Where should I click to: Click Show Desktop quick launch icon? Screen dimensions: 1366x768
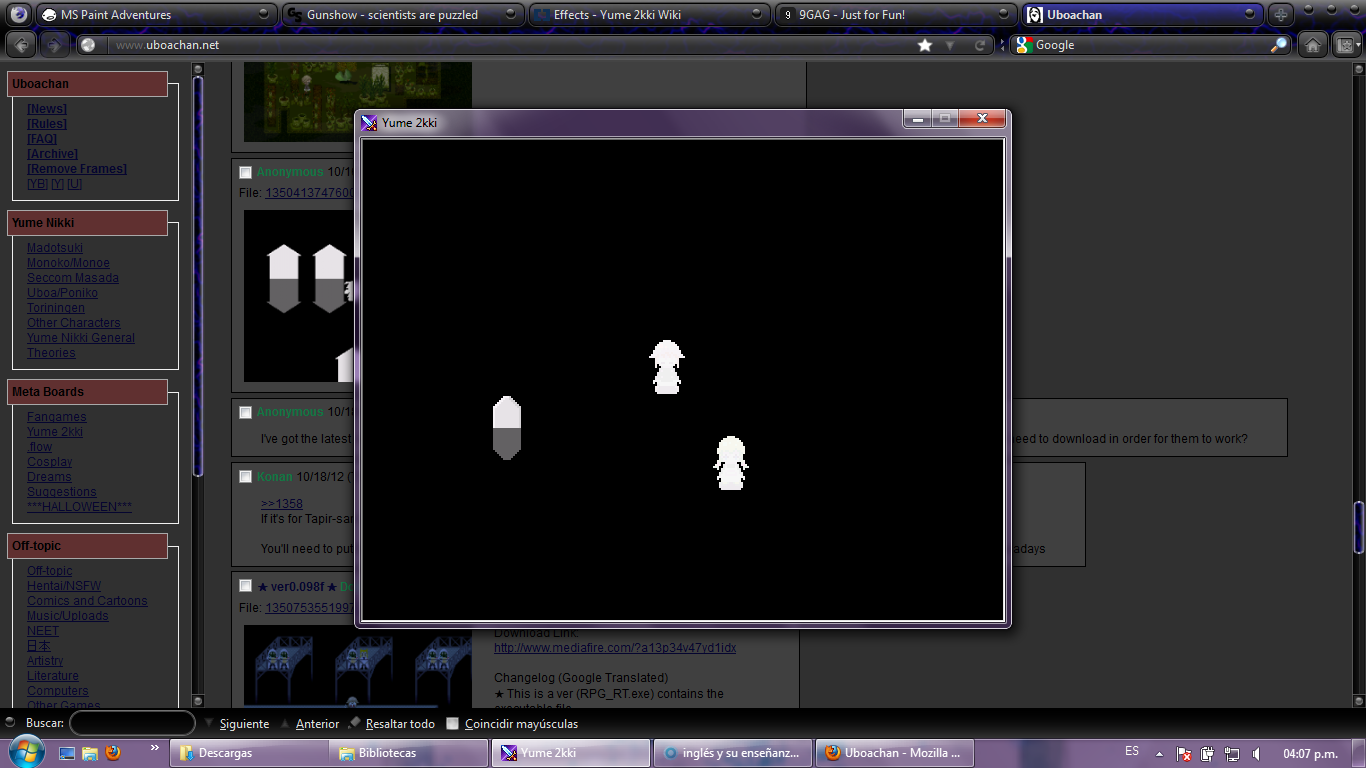(x=67, y=752)
